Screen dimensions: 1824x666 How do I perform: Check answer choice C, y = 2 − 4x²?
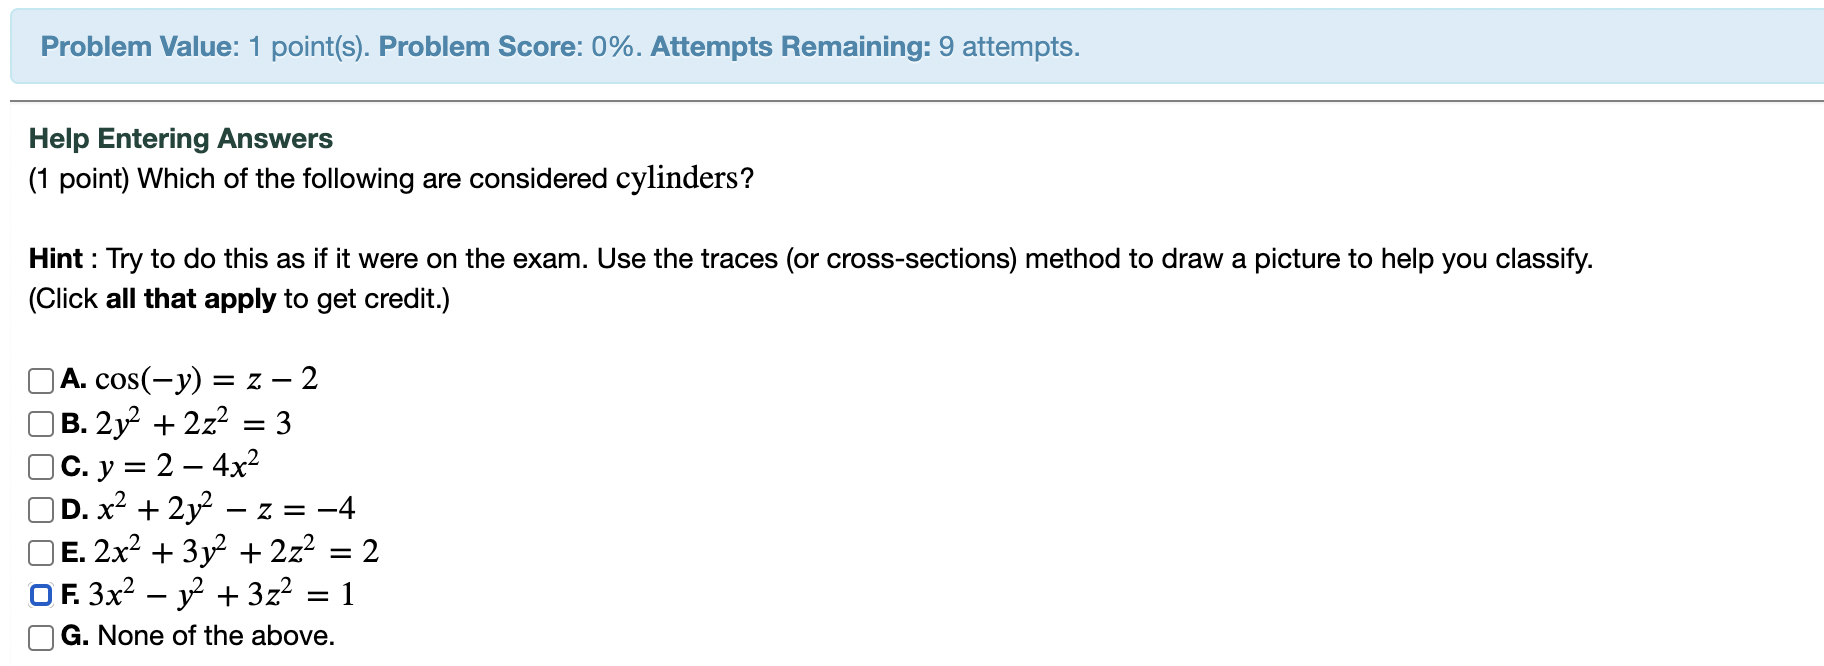[41, 465]
